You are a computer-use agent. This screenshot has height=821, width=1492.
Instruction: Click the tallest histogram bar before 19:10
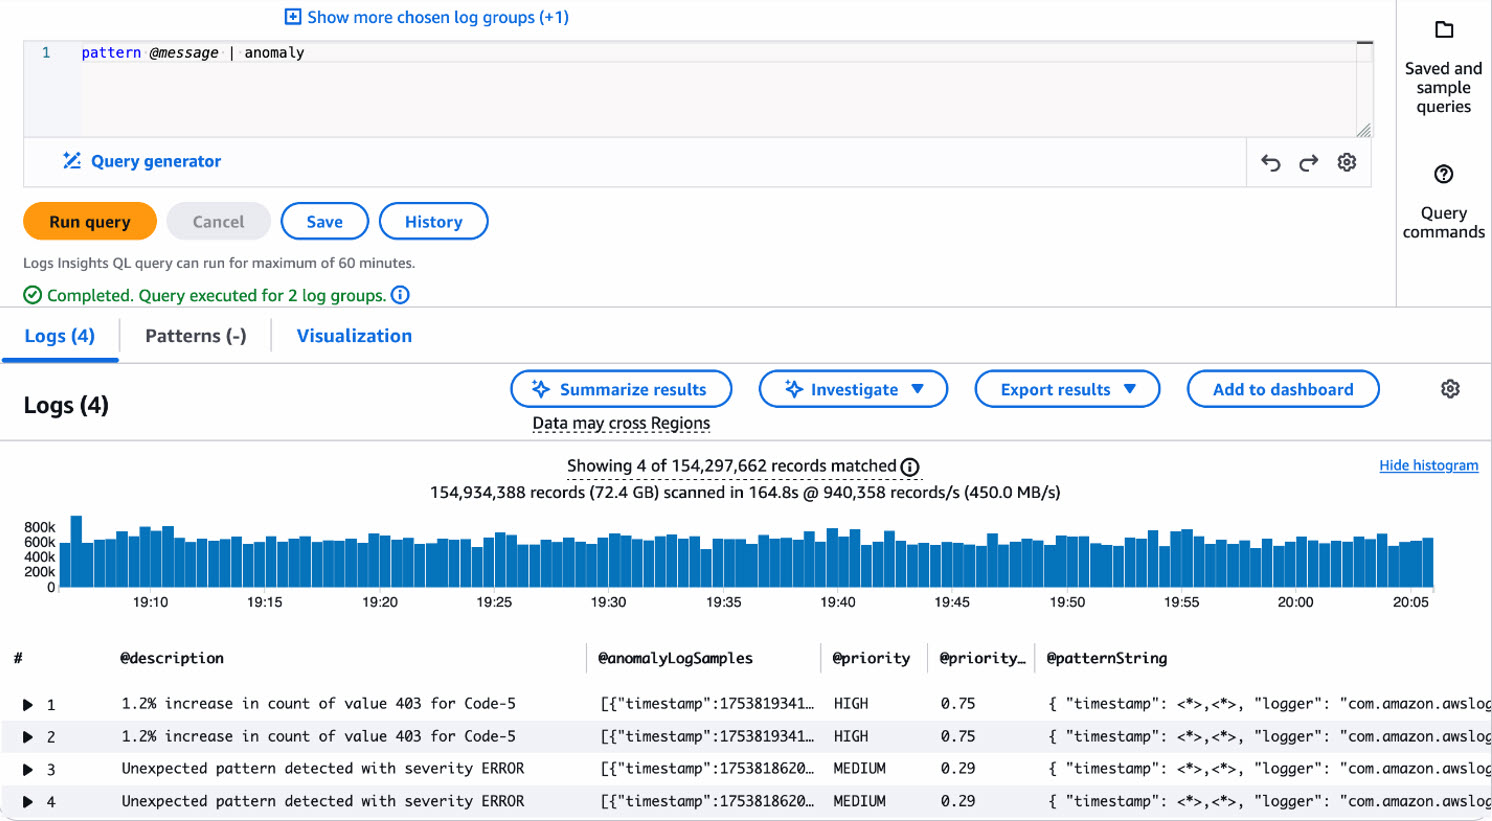[x=76, y=551]
